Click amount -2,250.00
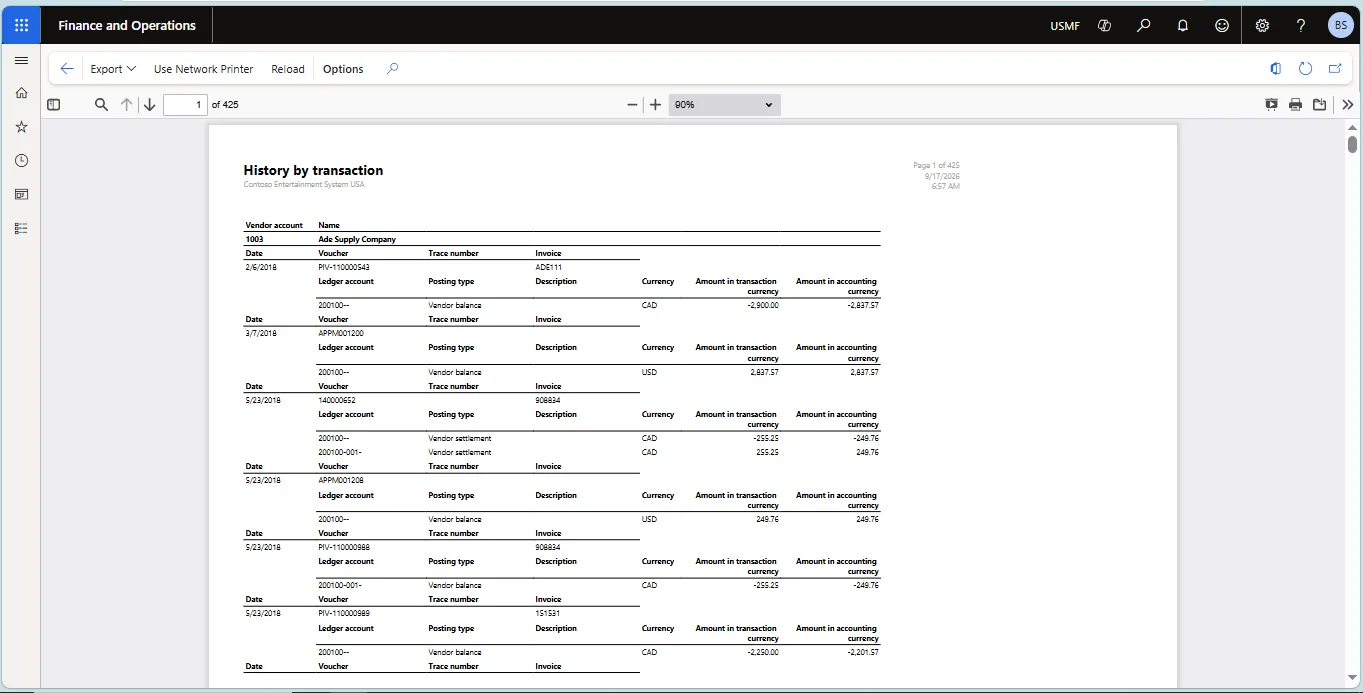 [762, 652]
